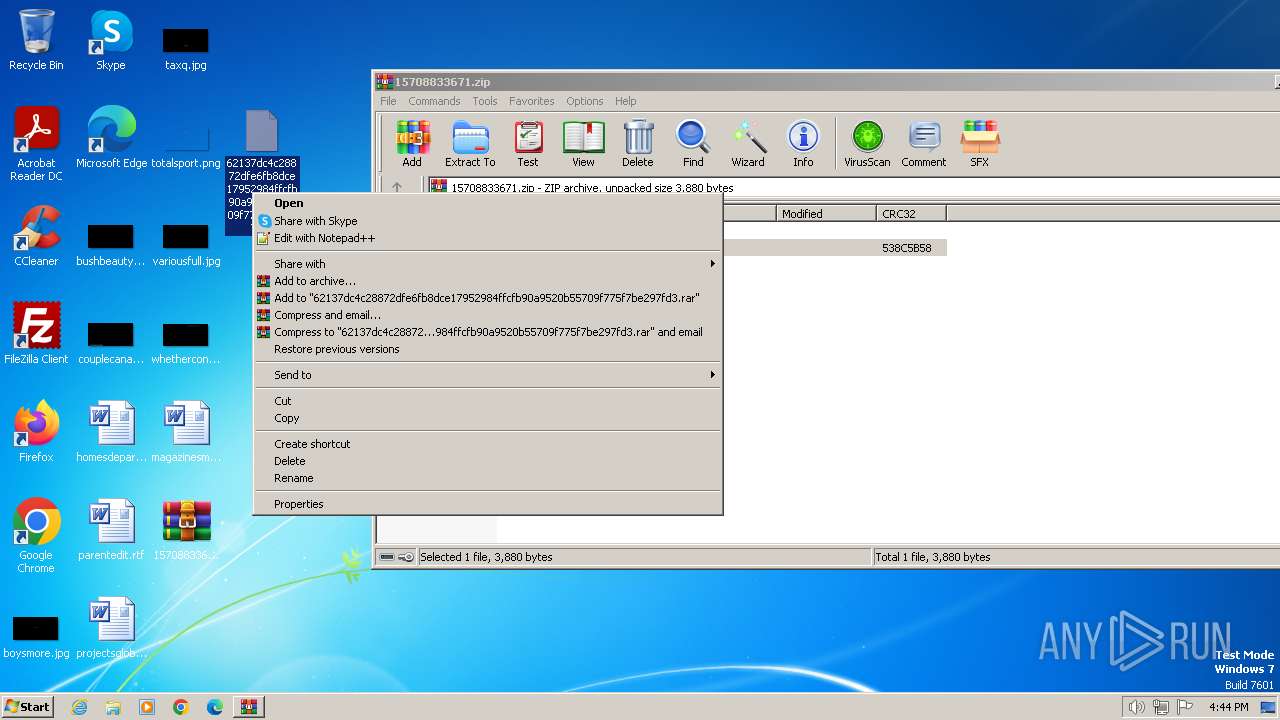Select the boysmore.jpg desktop file
Image resolution: width=1280 pixels, height=720 pixels.
pos(36,636)
